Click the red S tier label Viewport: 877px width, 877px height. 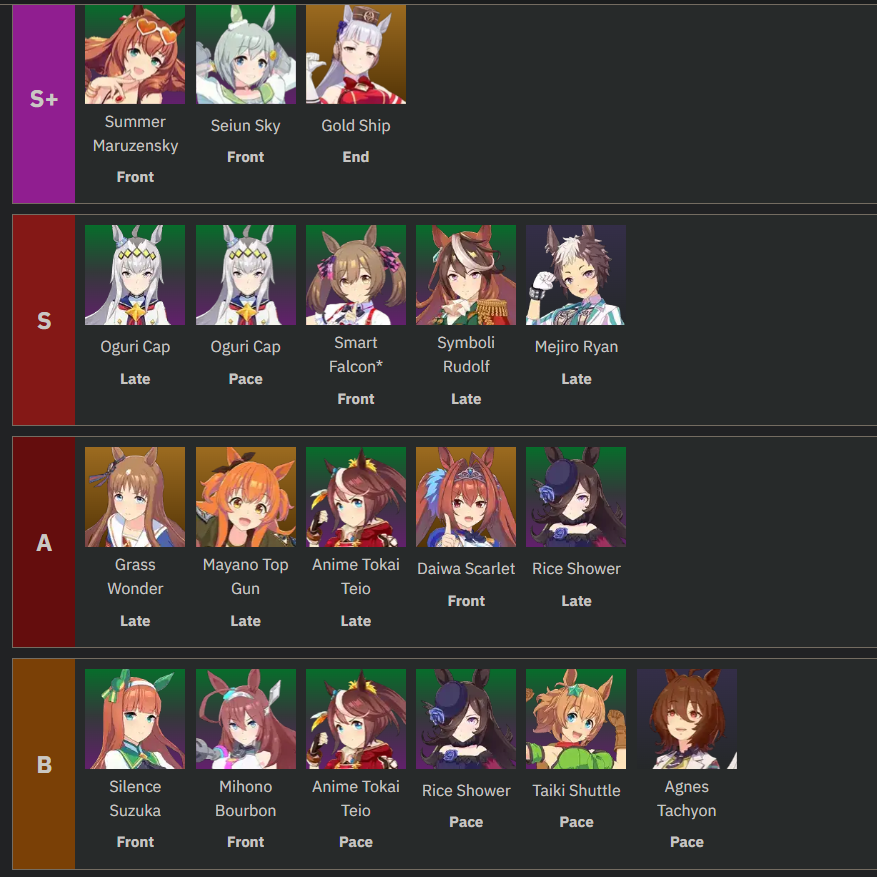[x=44, y=321]
